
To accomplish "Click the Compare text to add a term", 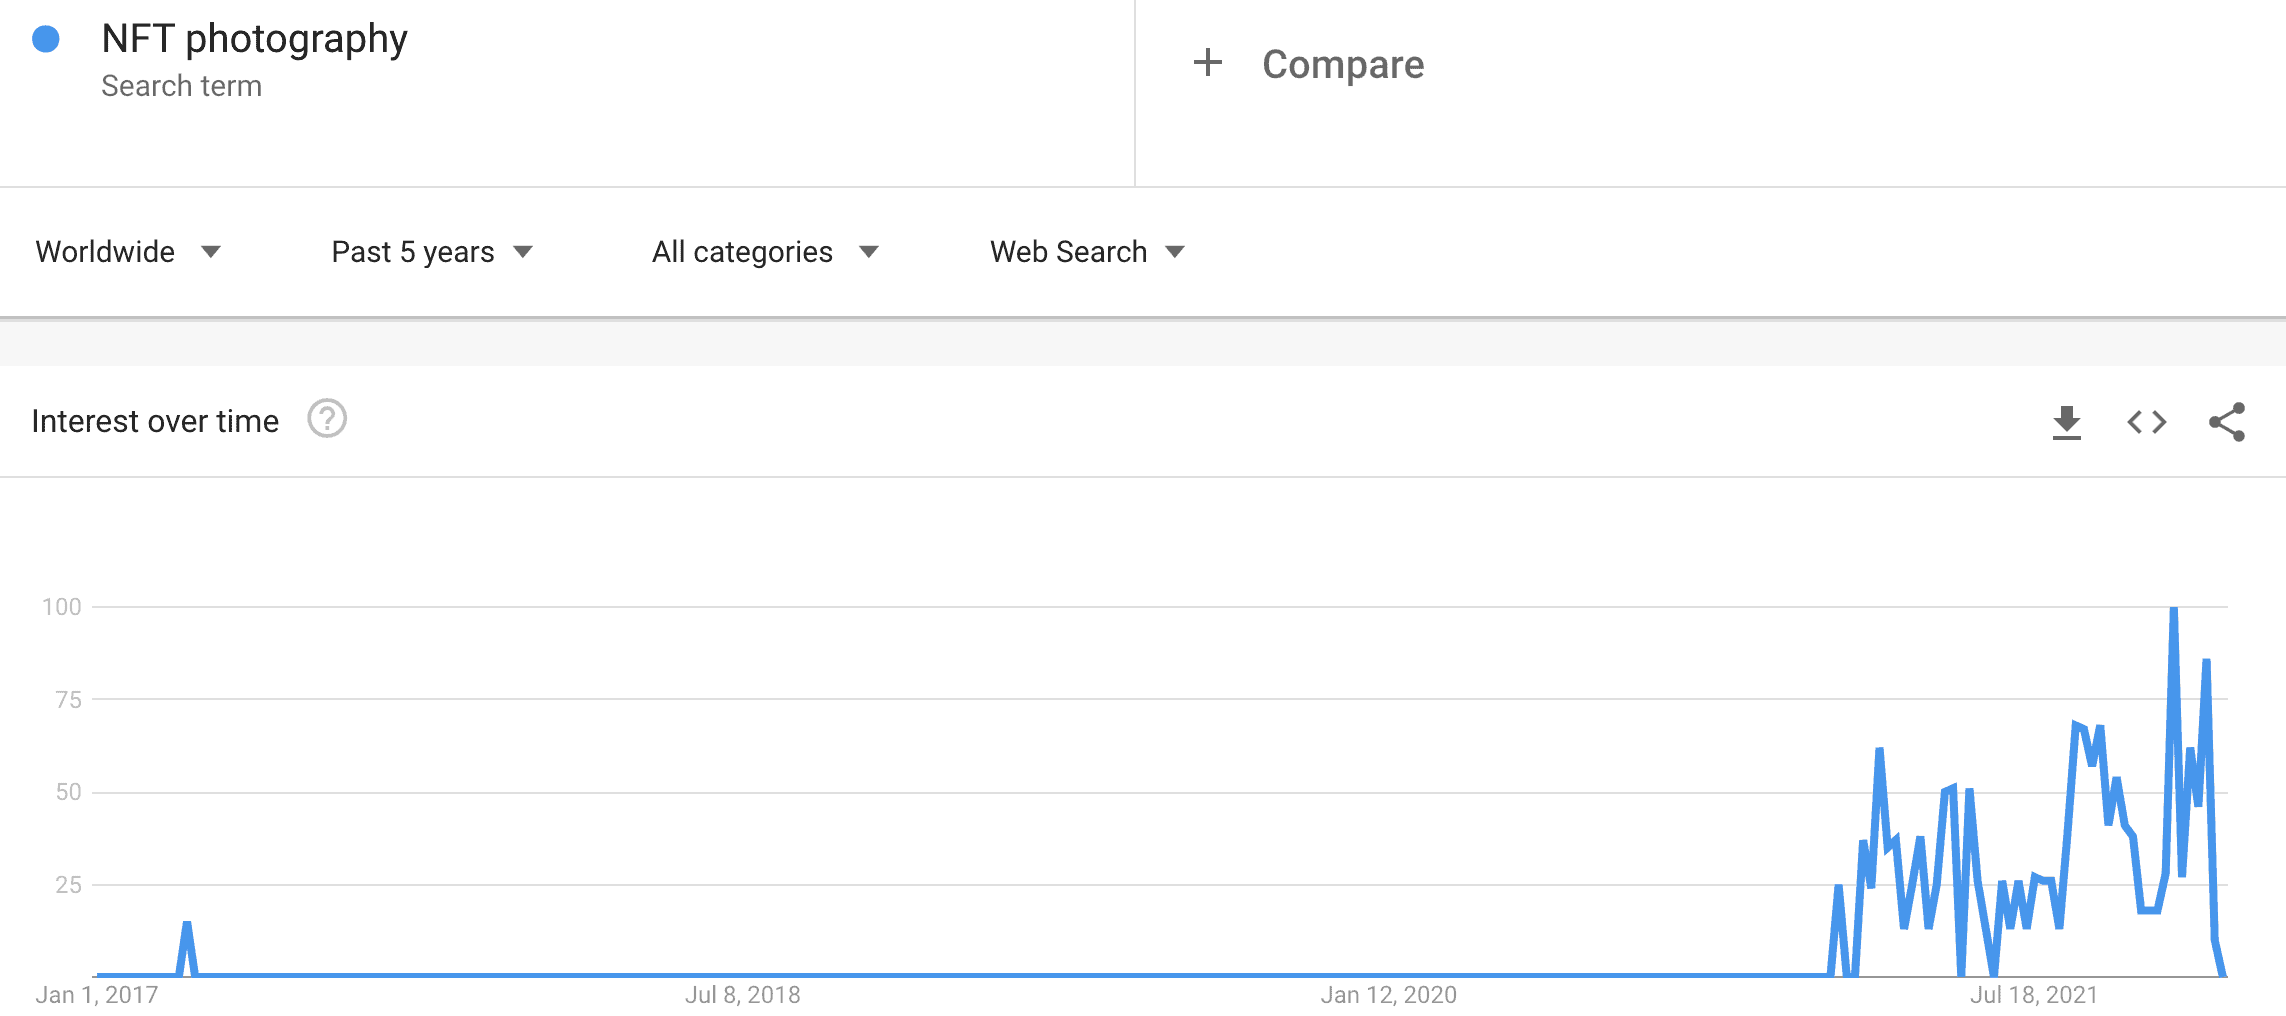I will (x=1342, y=64).
